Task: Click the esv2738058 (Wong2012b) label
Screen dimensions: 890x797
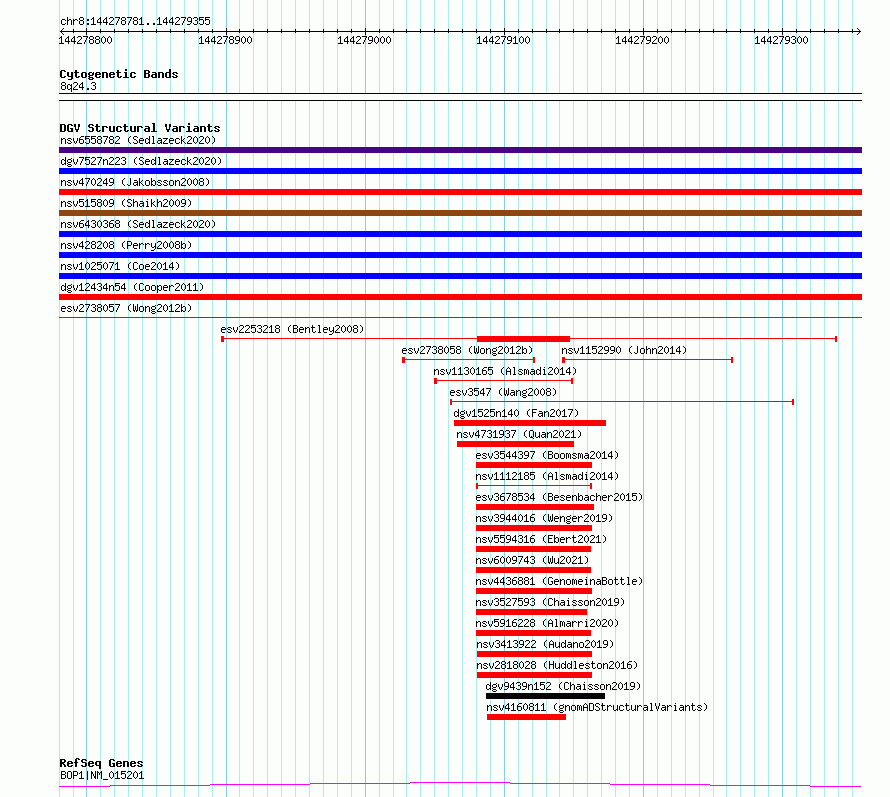Action: tap(467, 350)
